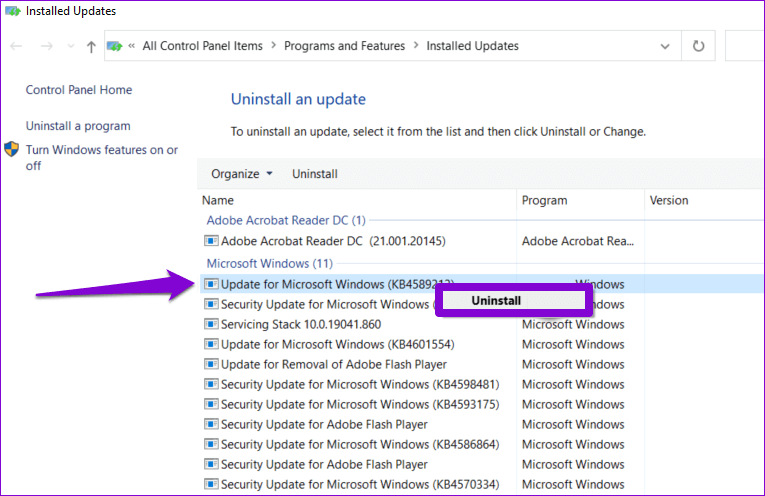Open the recent locations dropdown arrow
The width and height of the screenshot is (765, 496).
(x=71, y=46)
